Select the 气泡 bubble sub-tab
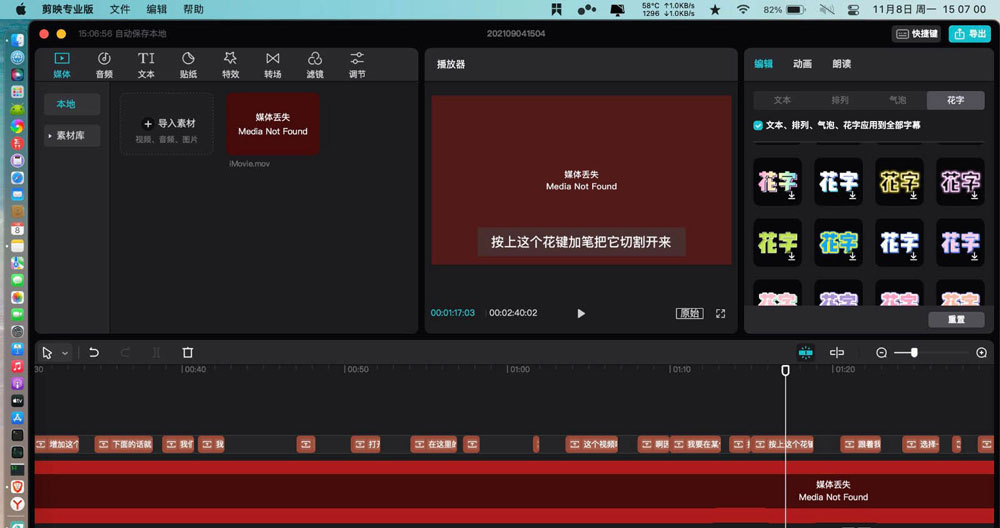 (897, 100)
